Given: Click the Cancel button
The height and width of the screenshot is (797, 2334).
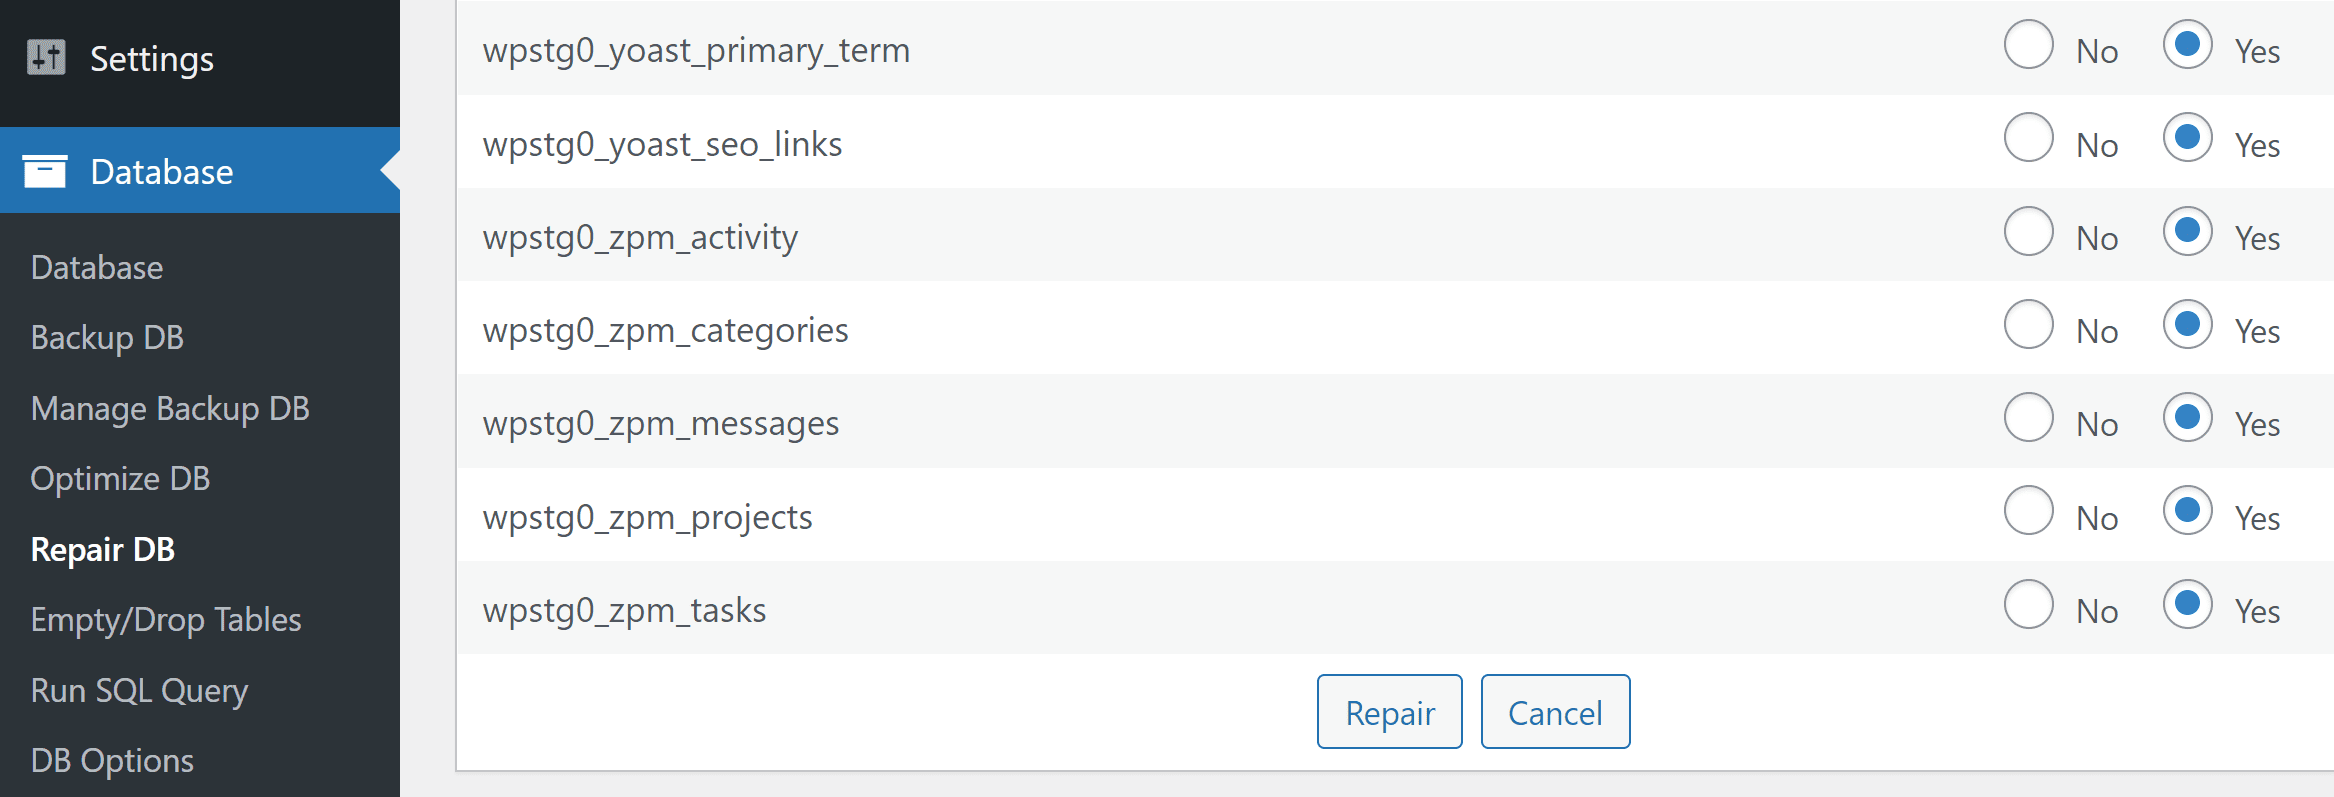Looking at the screenshot, I should [1554, 712].
